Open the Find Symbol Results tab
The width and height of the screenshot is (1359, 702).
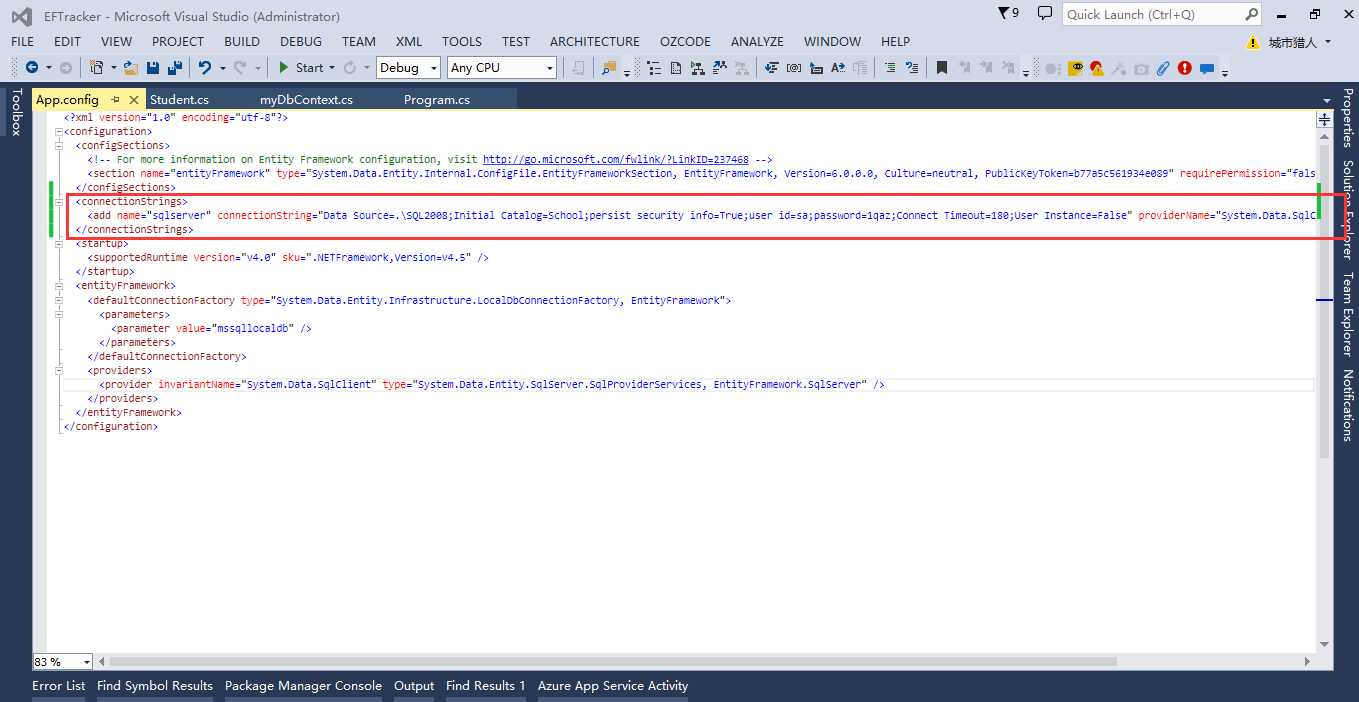click(155, 686)
